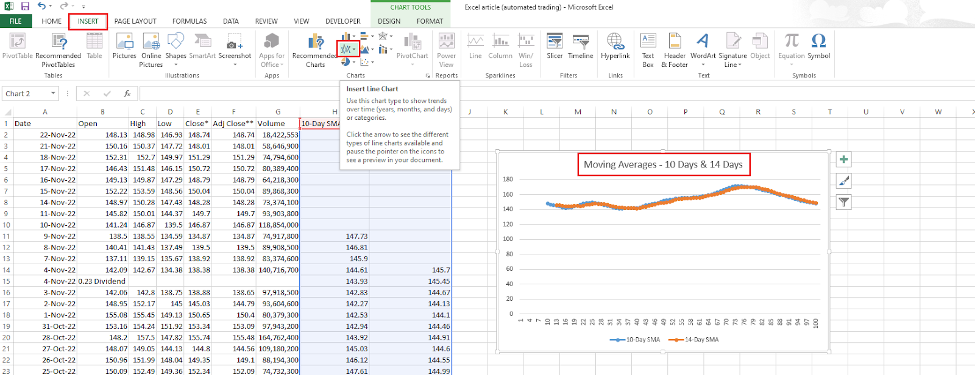Click the Timeline filter button

point(581,47)
